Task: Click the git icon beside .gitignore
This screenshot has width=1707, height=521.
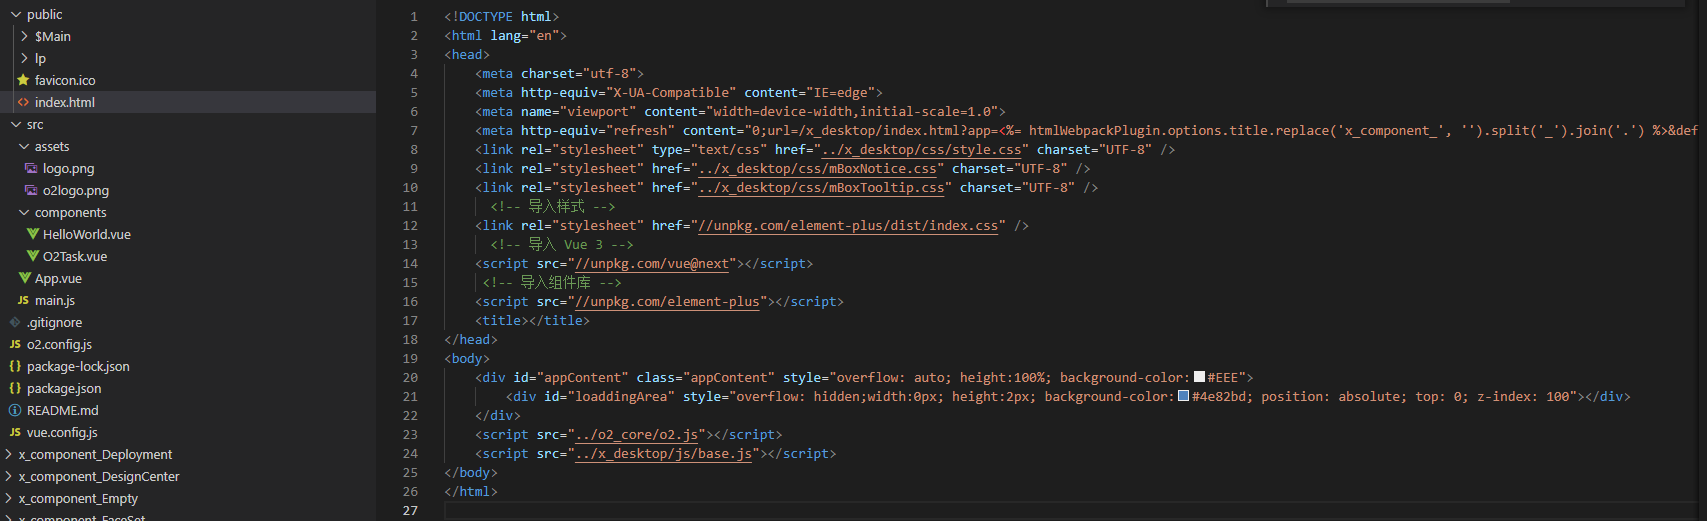Action: (x=15, y=322)
